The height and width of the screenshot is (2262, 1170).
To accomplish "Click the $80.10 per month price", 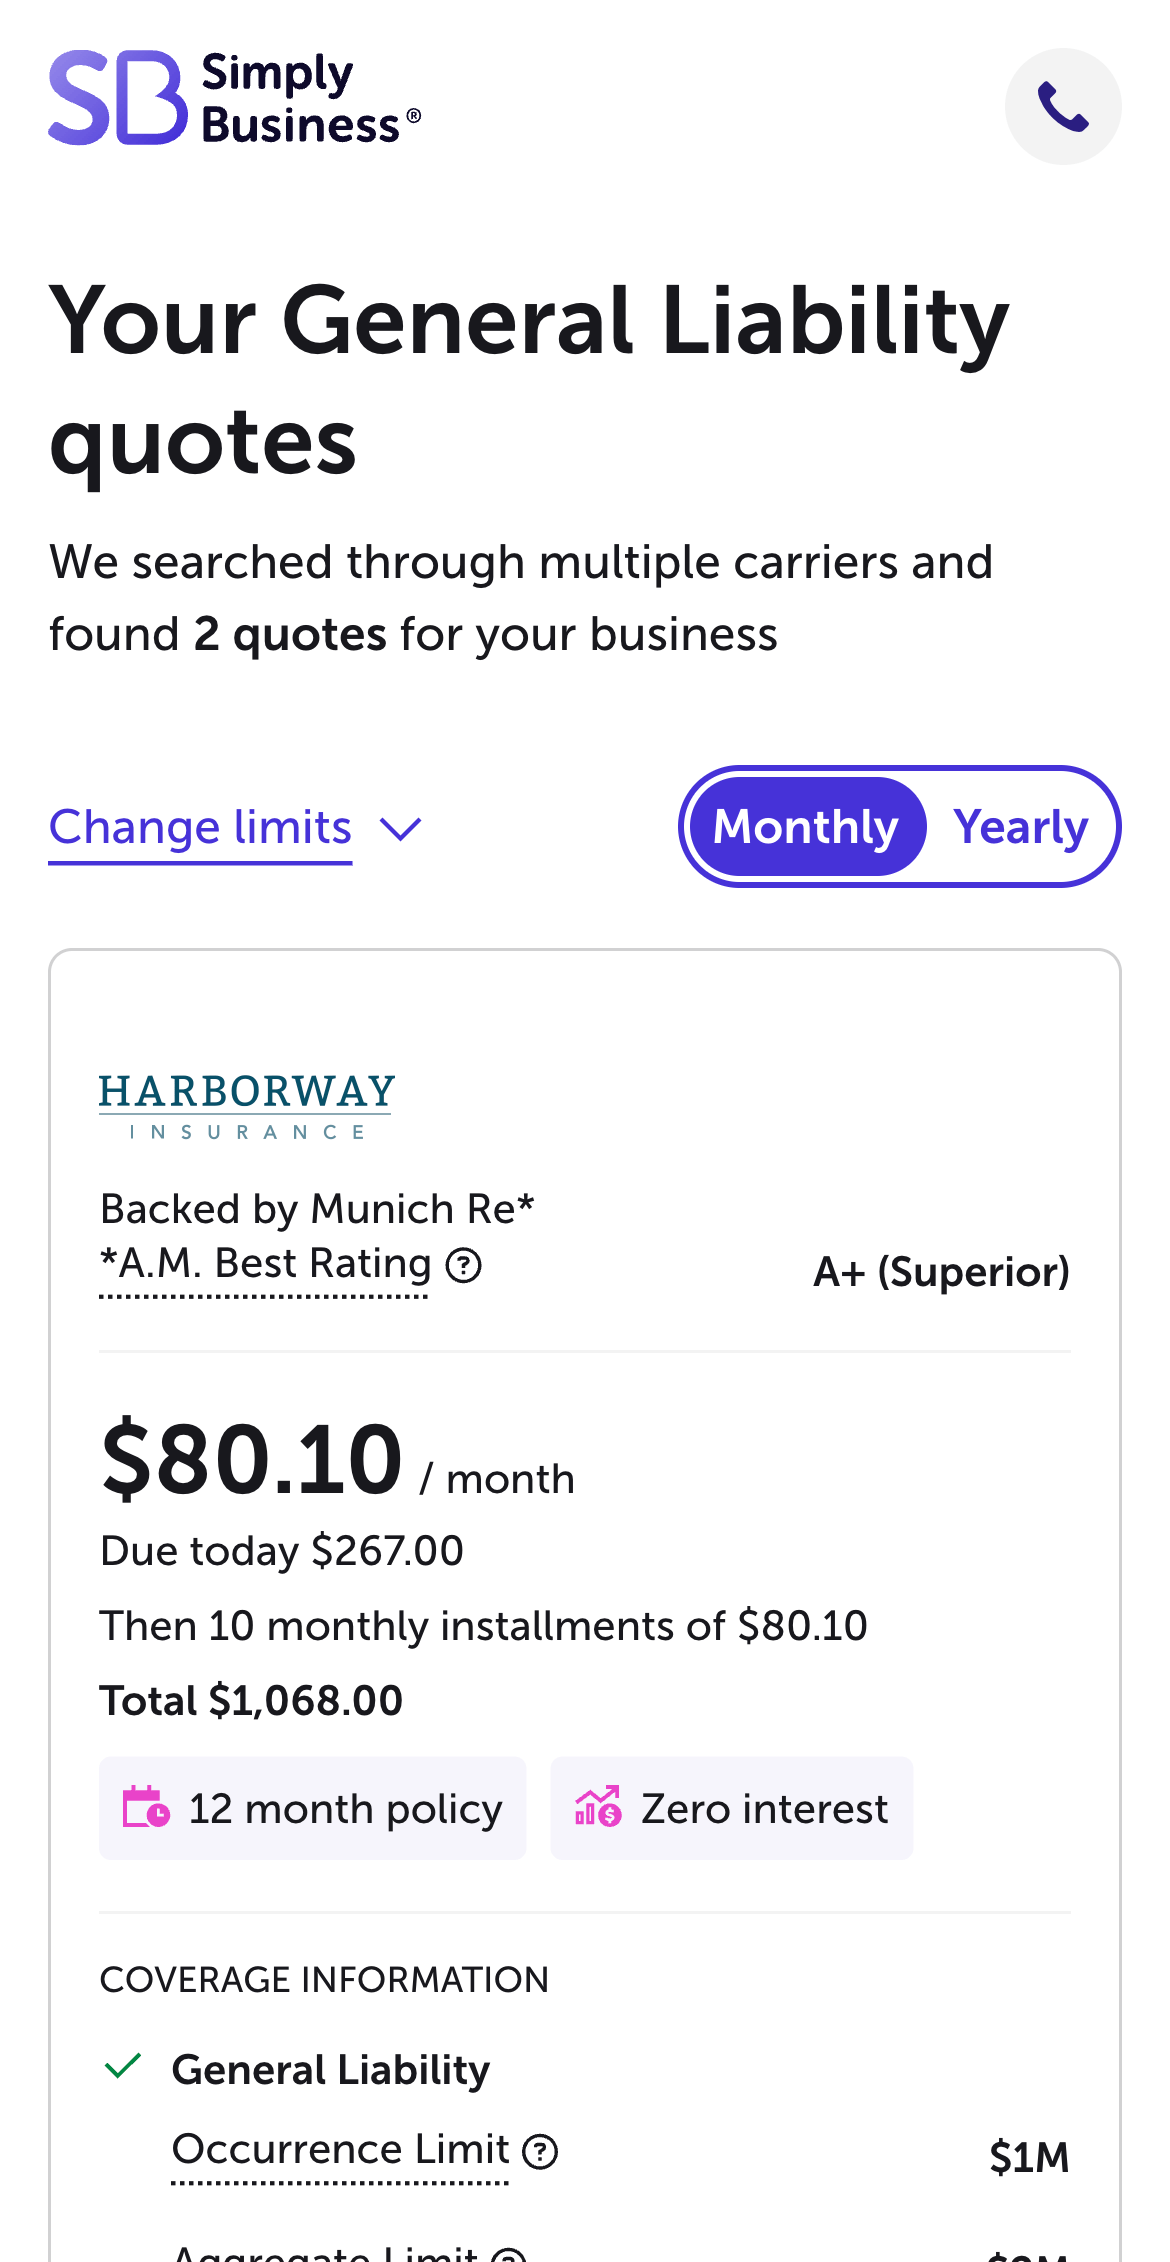I will pyautogui.click(x=252, y=1460).
